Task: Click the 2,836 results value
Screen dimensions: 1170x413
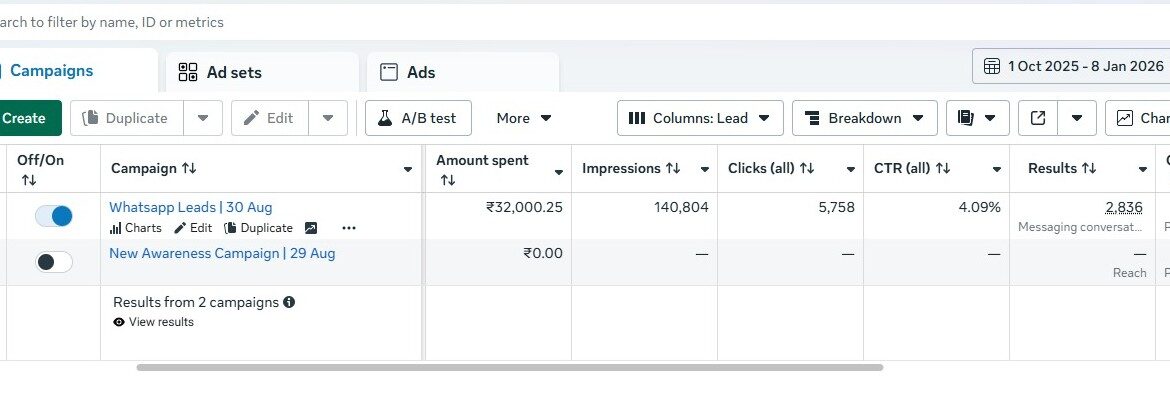Action: click(1124, 207)
